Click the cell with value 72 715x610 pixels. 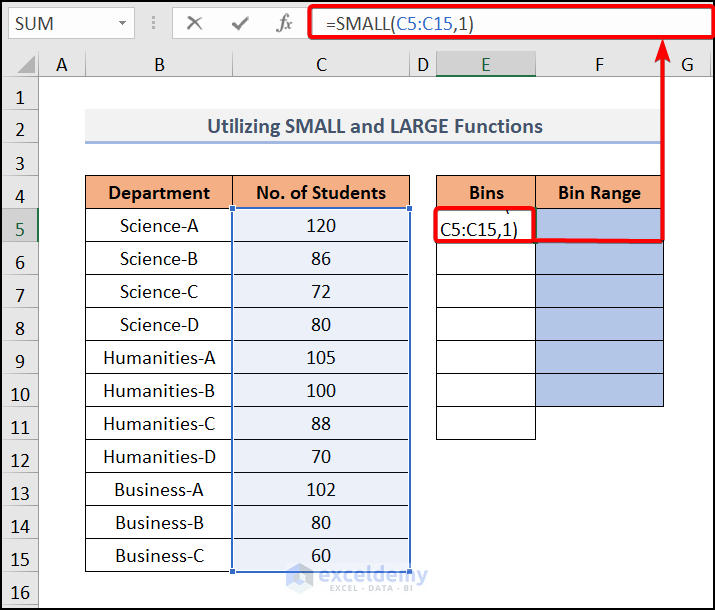(321, 292)
